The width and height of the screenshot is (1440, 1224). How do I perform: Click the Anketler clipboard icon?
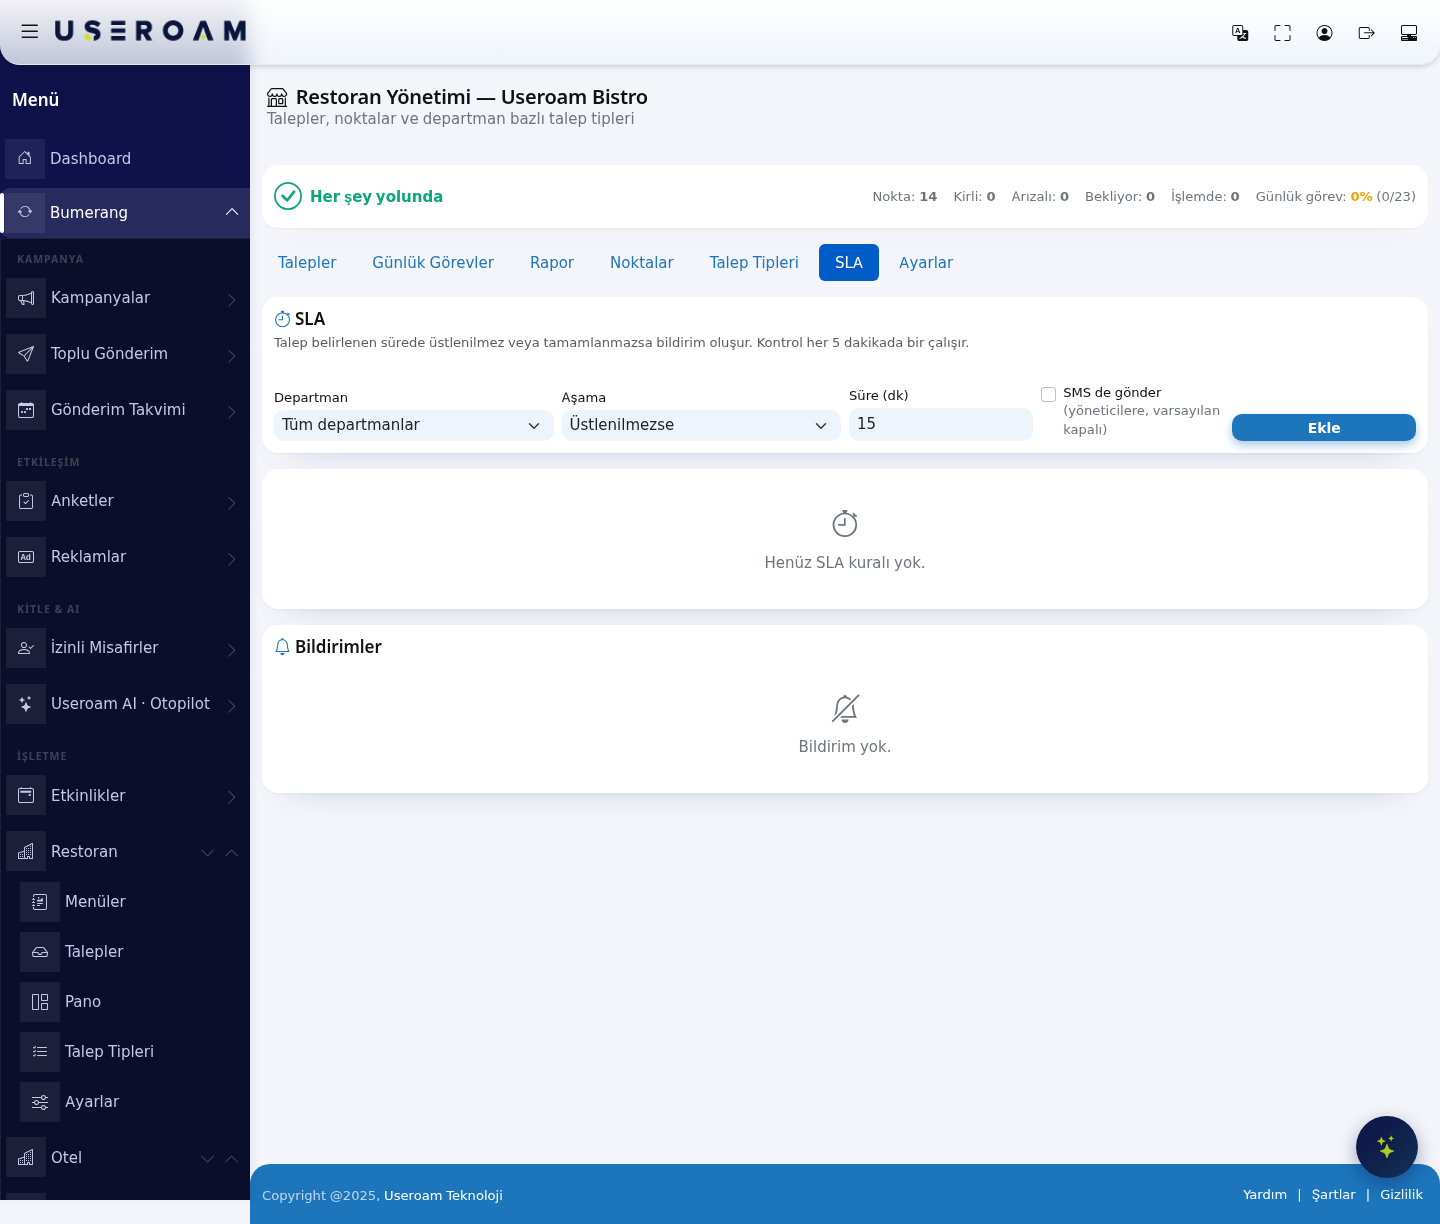point(26,501)
